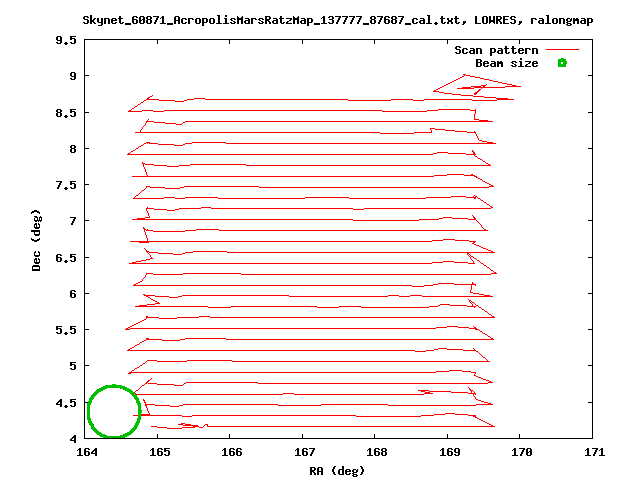The height and width of the screenshot is (480, 640).
Task: Click the 'RA (deg)' axis label
Action: 337,471
